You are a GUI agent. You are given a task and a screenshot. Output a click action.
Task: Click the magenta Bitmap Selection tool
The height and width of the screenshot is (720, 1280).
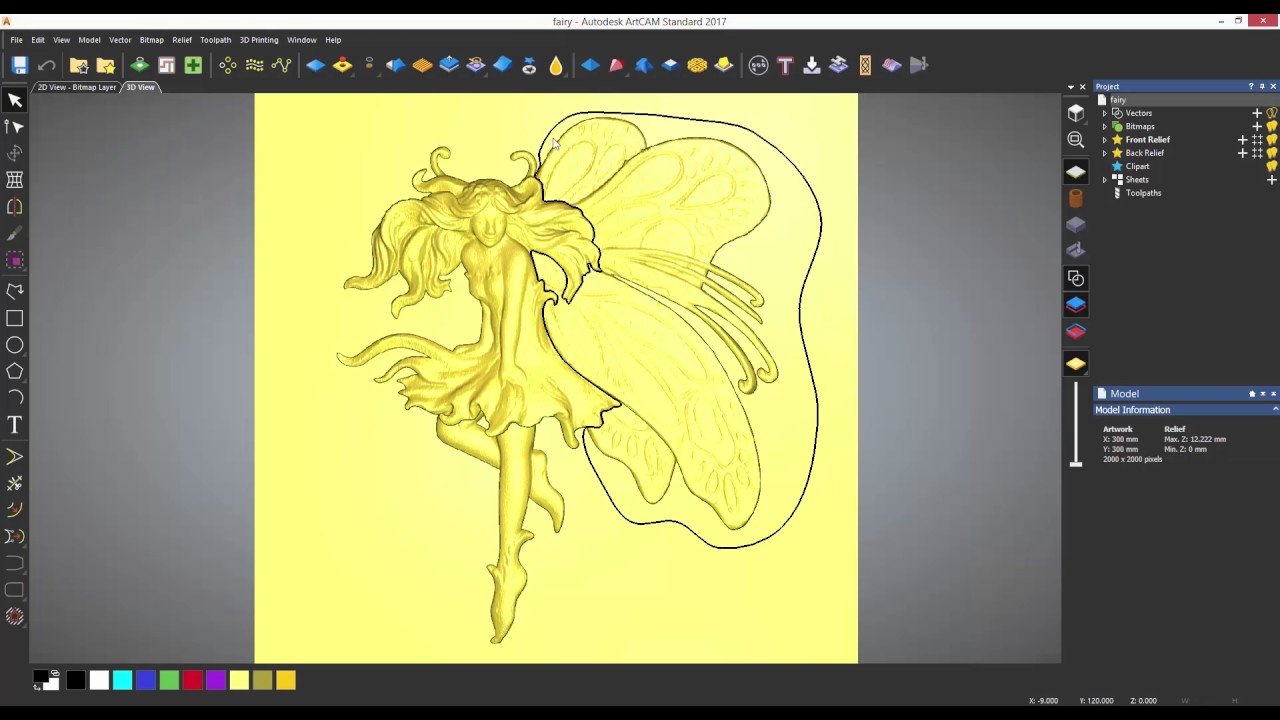point(15,260)
